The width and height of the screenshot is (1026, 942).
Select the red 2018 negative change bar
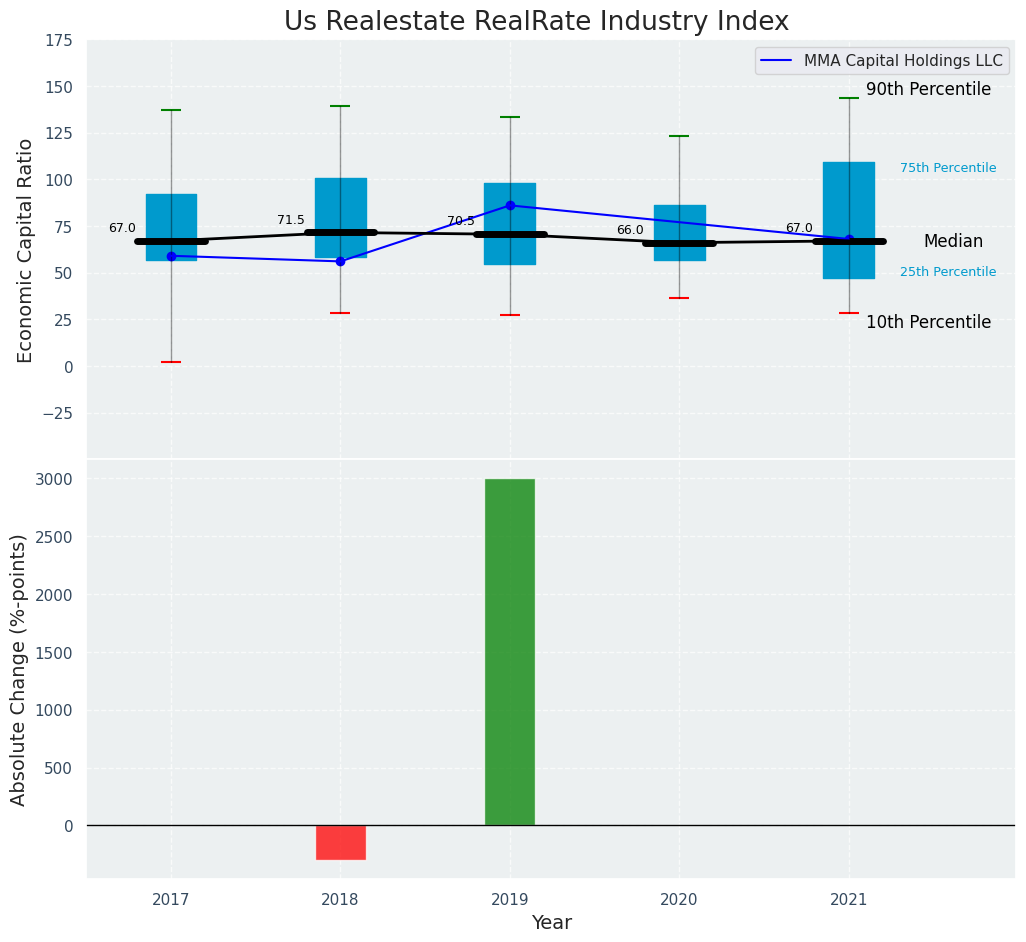click(x=341, y=842)
